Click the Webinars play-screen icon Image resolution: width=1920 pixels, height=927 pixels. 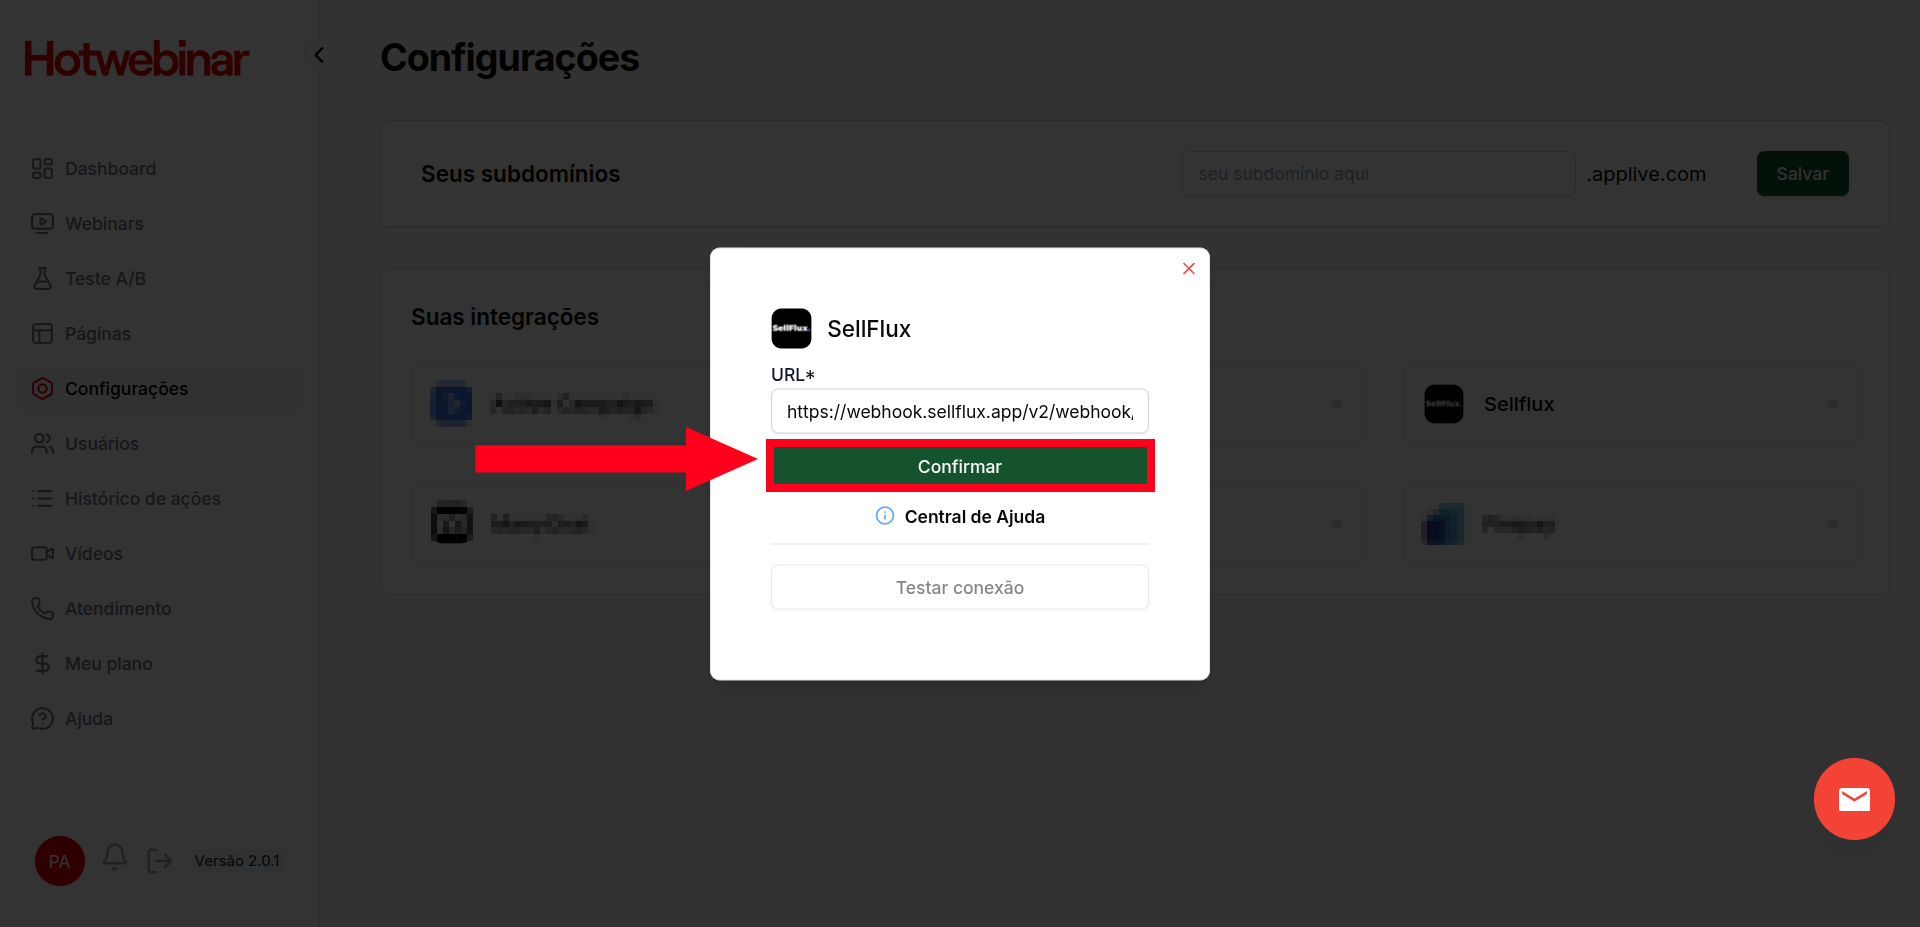point(42,223)
